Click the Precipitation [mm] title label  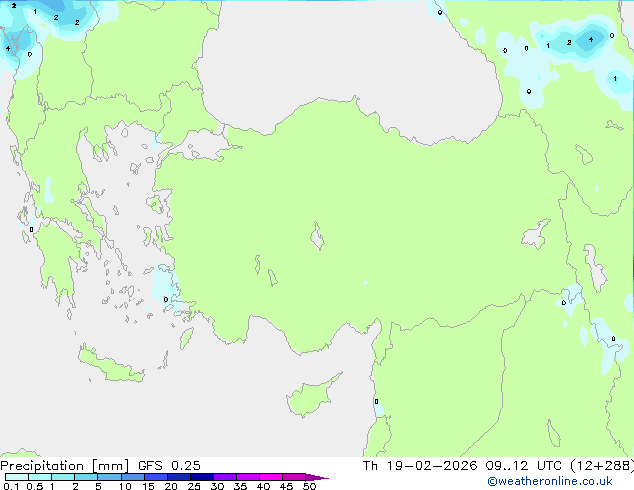pyautogui.click(x=58, y=465)
